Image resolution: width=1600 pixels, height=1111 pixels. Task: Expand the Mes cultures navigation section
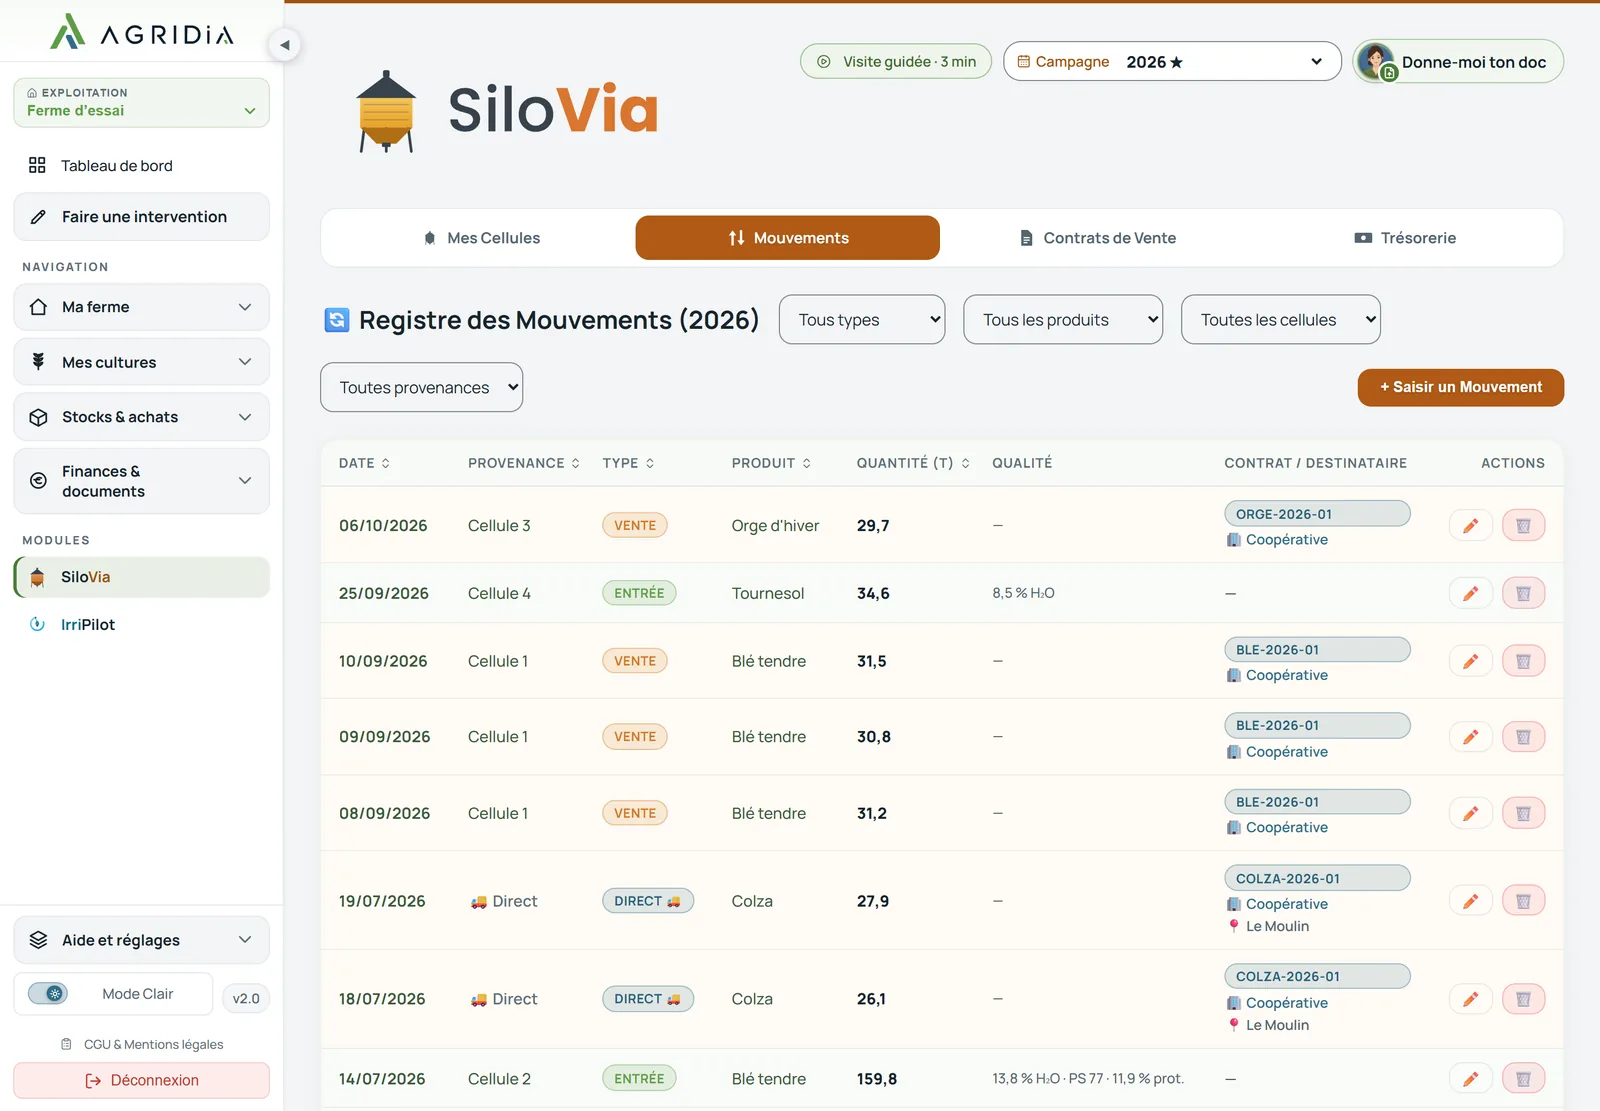point(141,362)
